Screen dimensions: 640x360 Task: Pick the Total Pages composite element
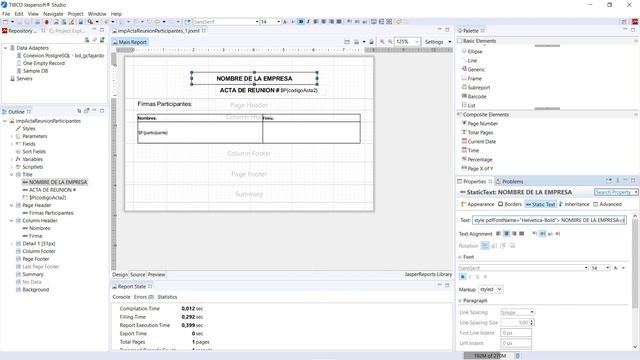[x=477, y=132]
